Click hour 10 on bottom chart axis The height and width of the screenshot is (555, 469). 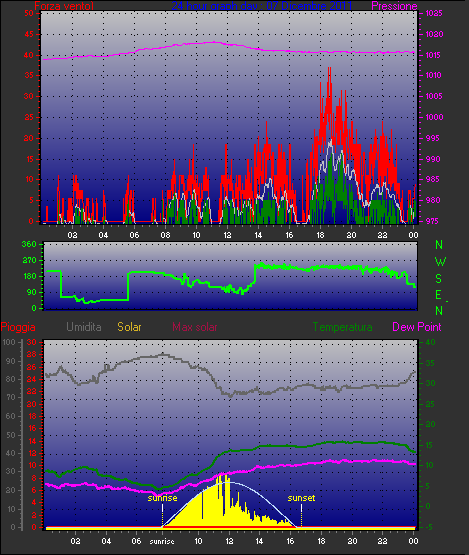pos(198,541)
